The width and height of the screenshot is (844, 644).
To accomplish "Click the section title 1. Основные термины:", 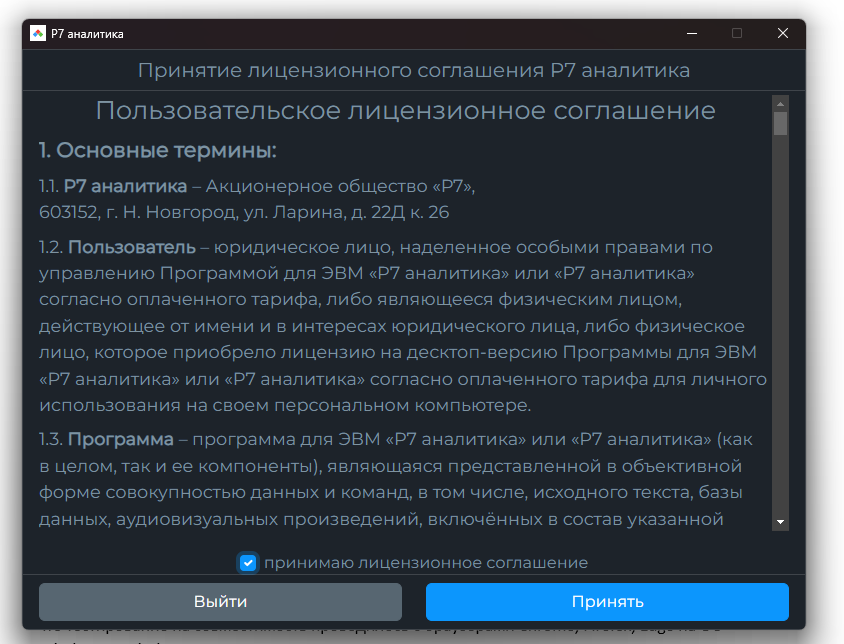I will (158, 150).
